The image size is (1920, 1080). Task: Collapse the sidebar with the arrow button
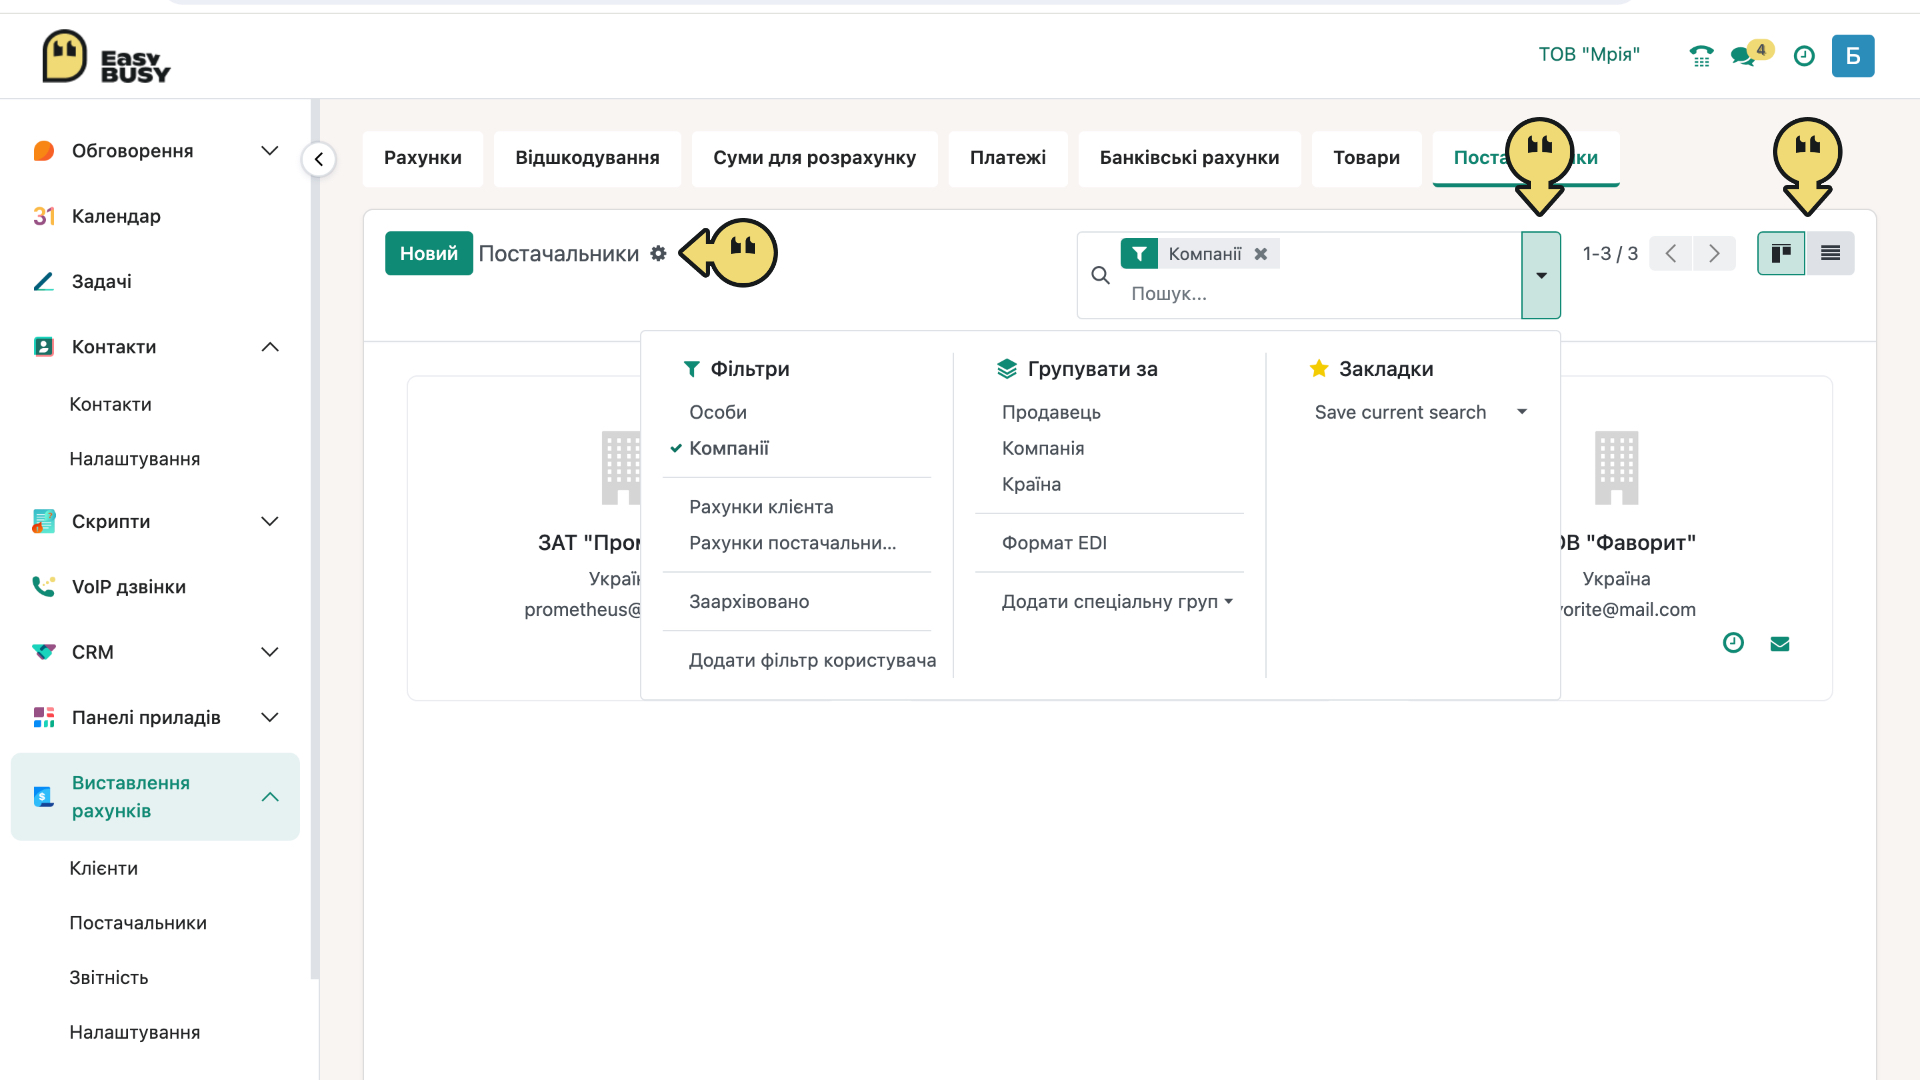tap(319, 159)
